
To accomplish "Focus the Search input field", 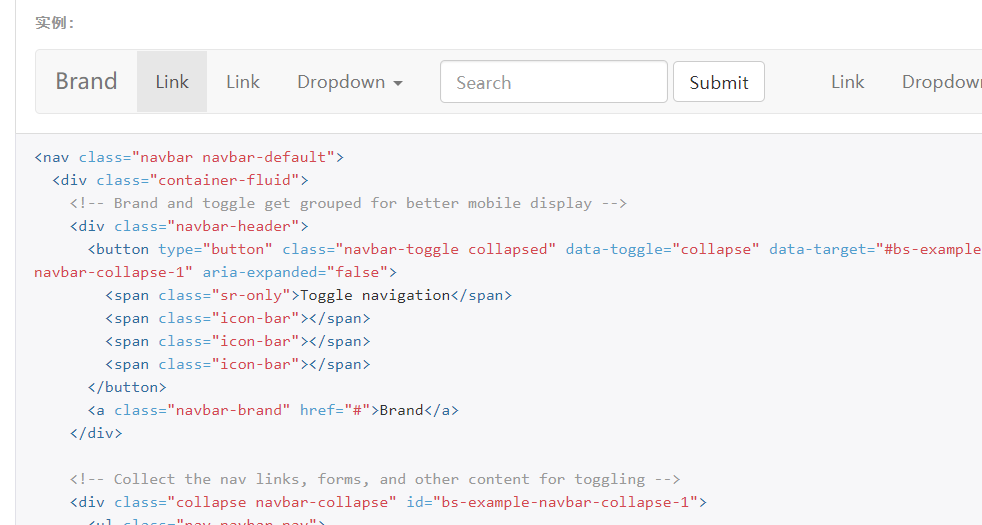I will pos(554,81).
